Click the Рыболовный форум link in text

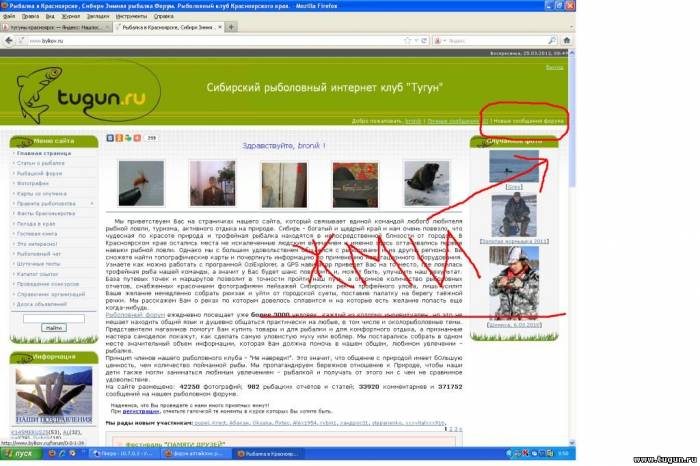135,315
